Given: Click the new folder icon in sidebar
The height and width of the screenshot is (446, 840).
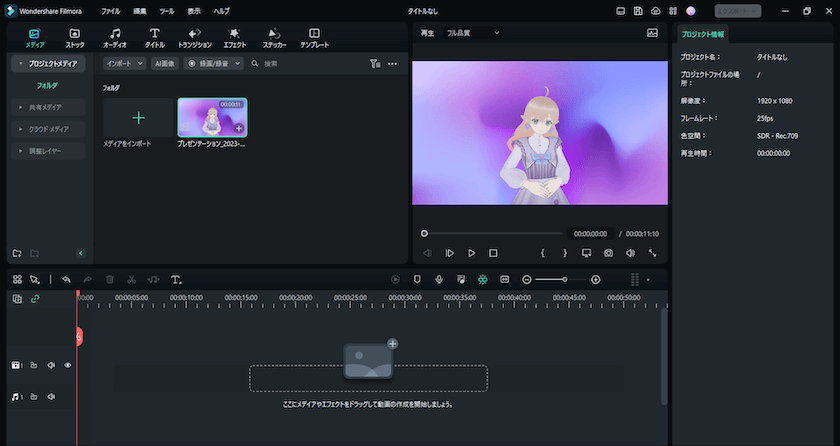Looking at the screenshot, I should click(x=17, y=253).
